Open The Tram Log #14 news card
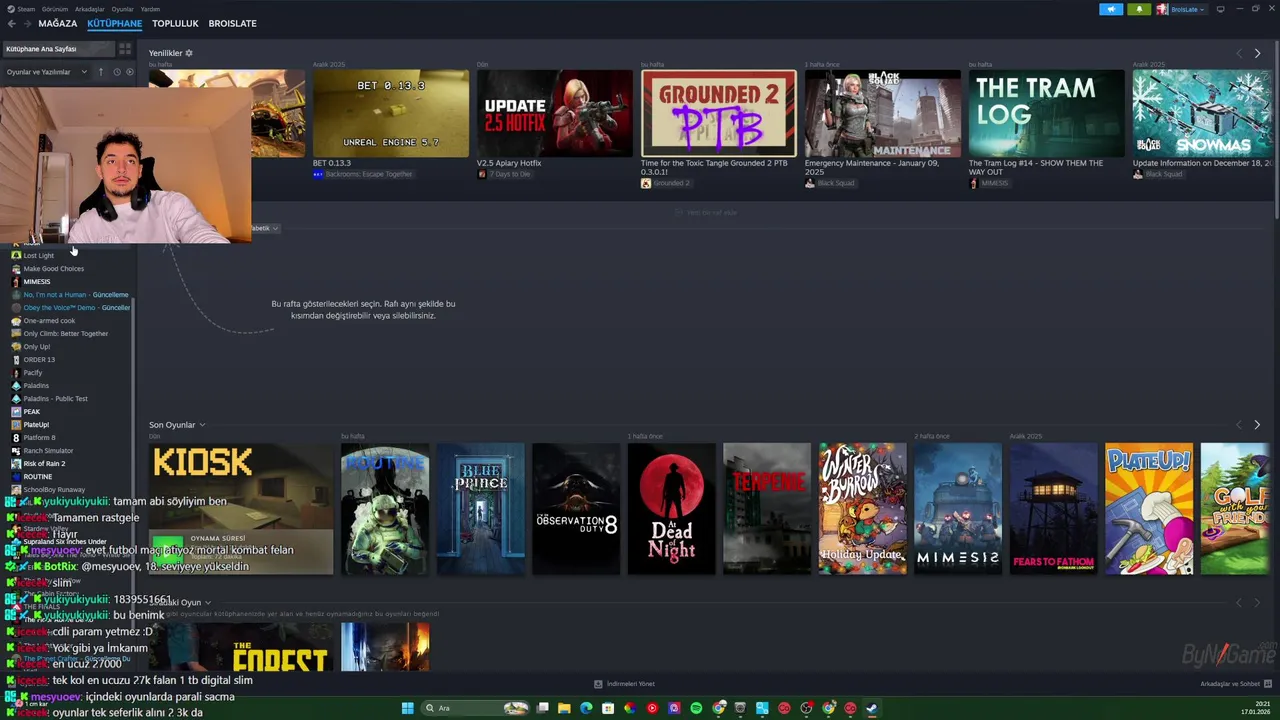The width and height of the screenshot is (1280, 720). (x=1047, y=113)
